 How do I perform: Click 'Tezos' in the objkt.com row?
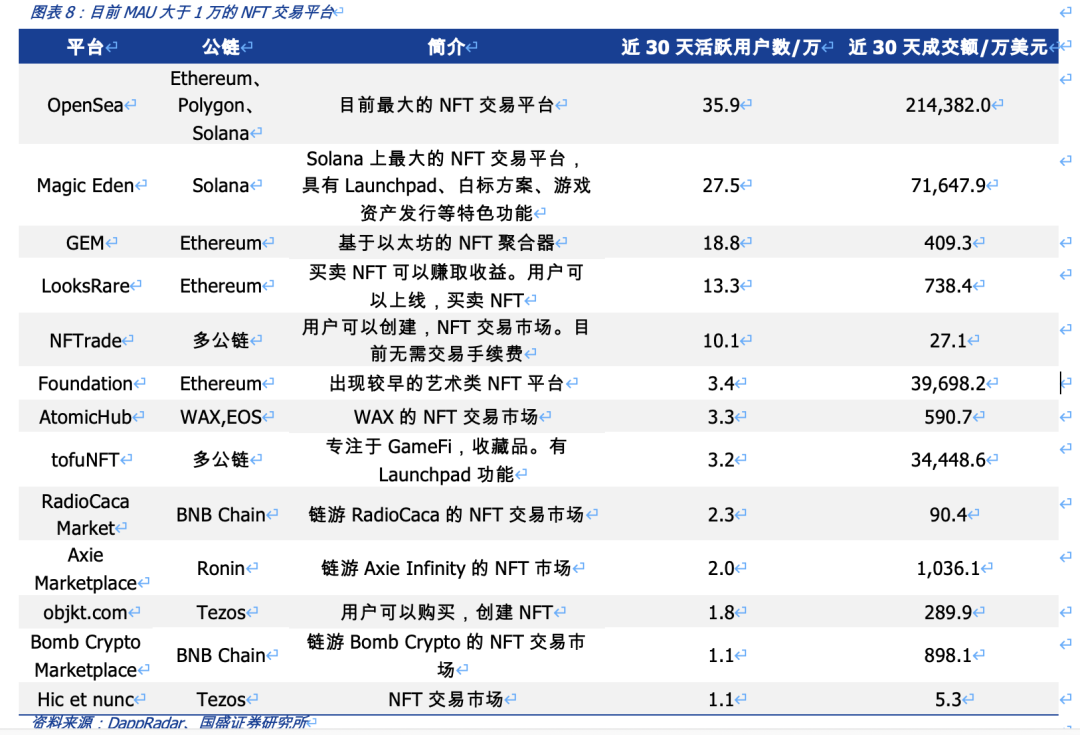point(220,613)
